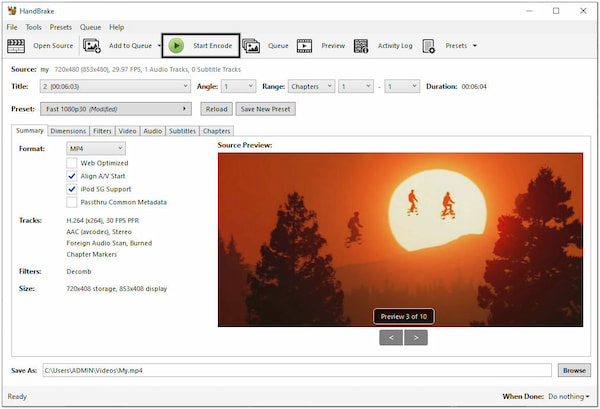
Task: Click the Save As file path field
Action: pyautogui.click(x=297, y=370)
